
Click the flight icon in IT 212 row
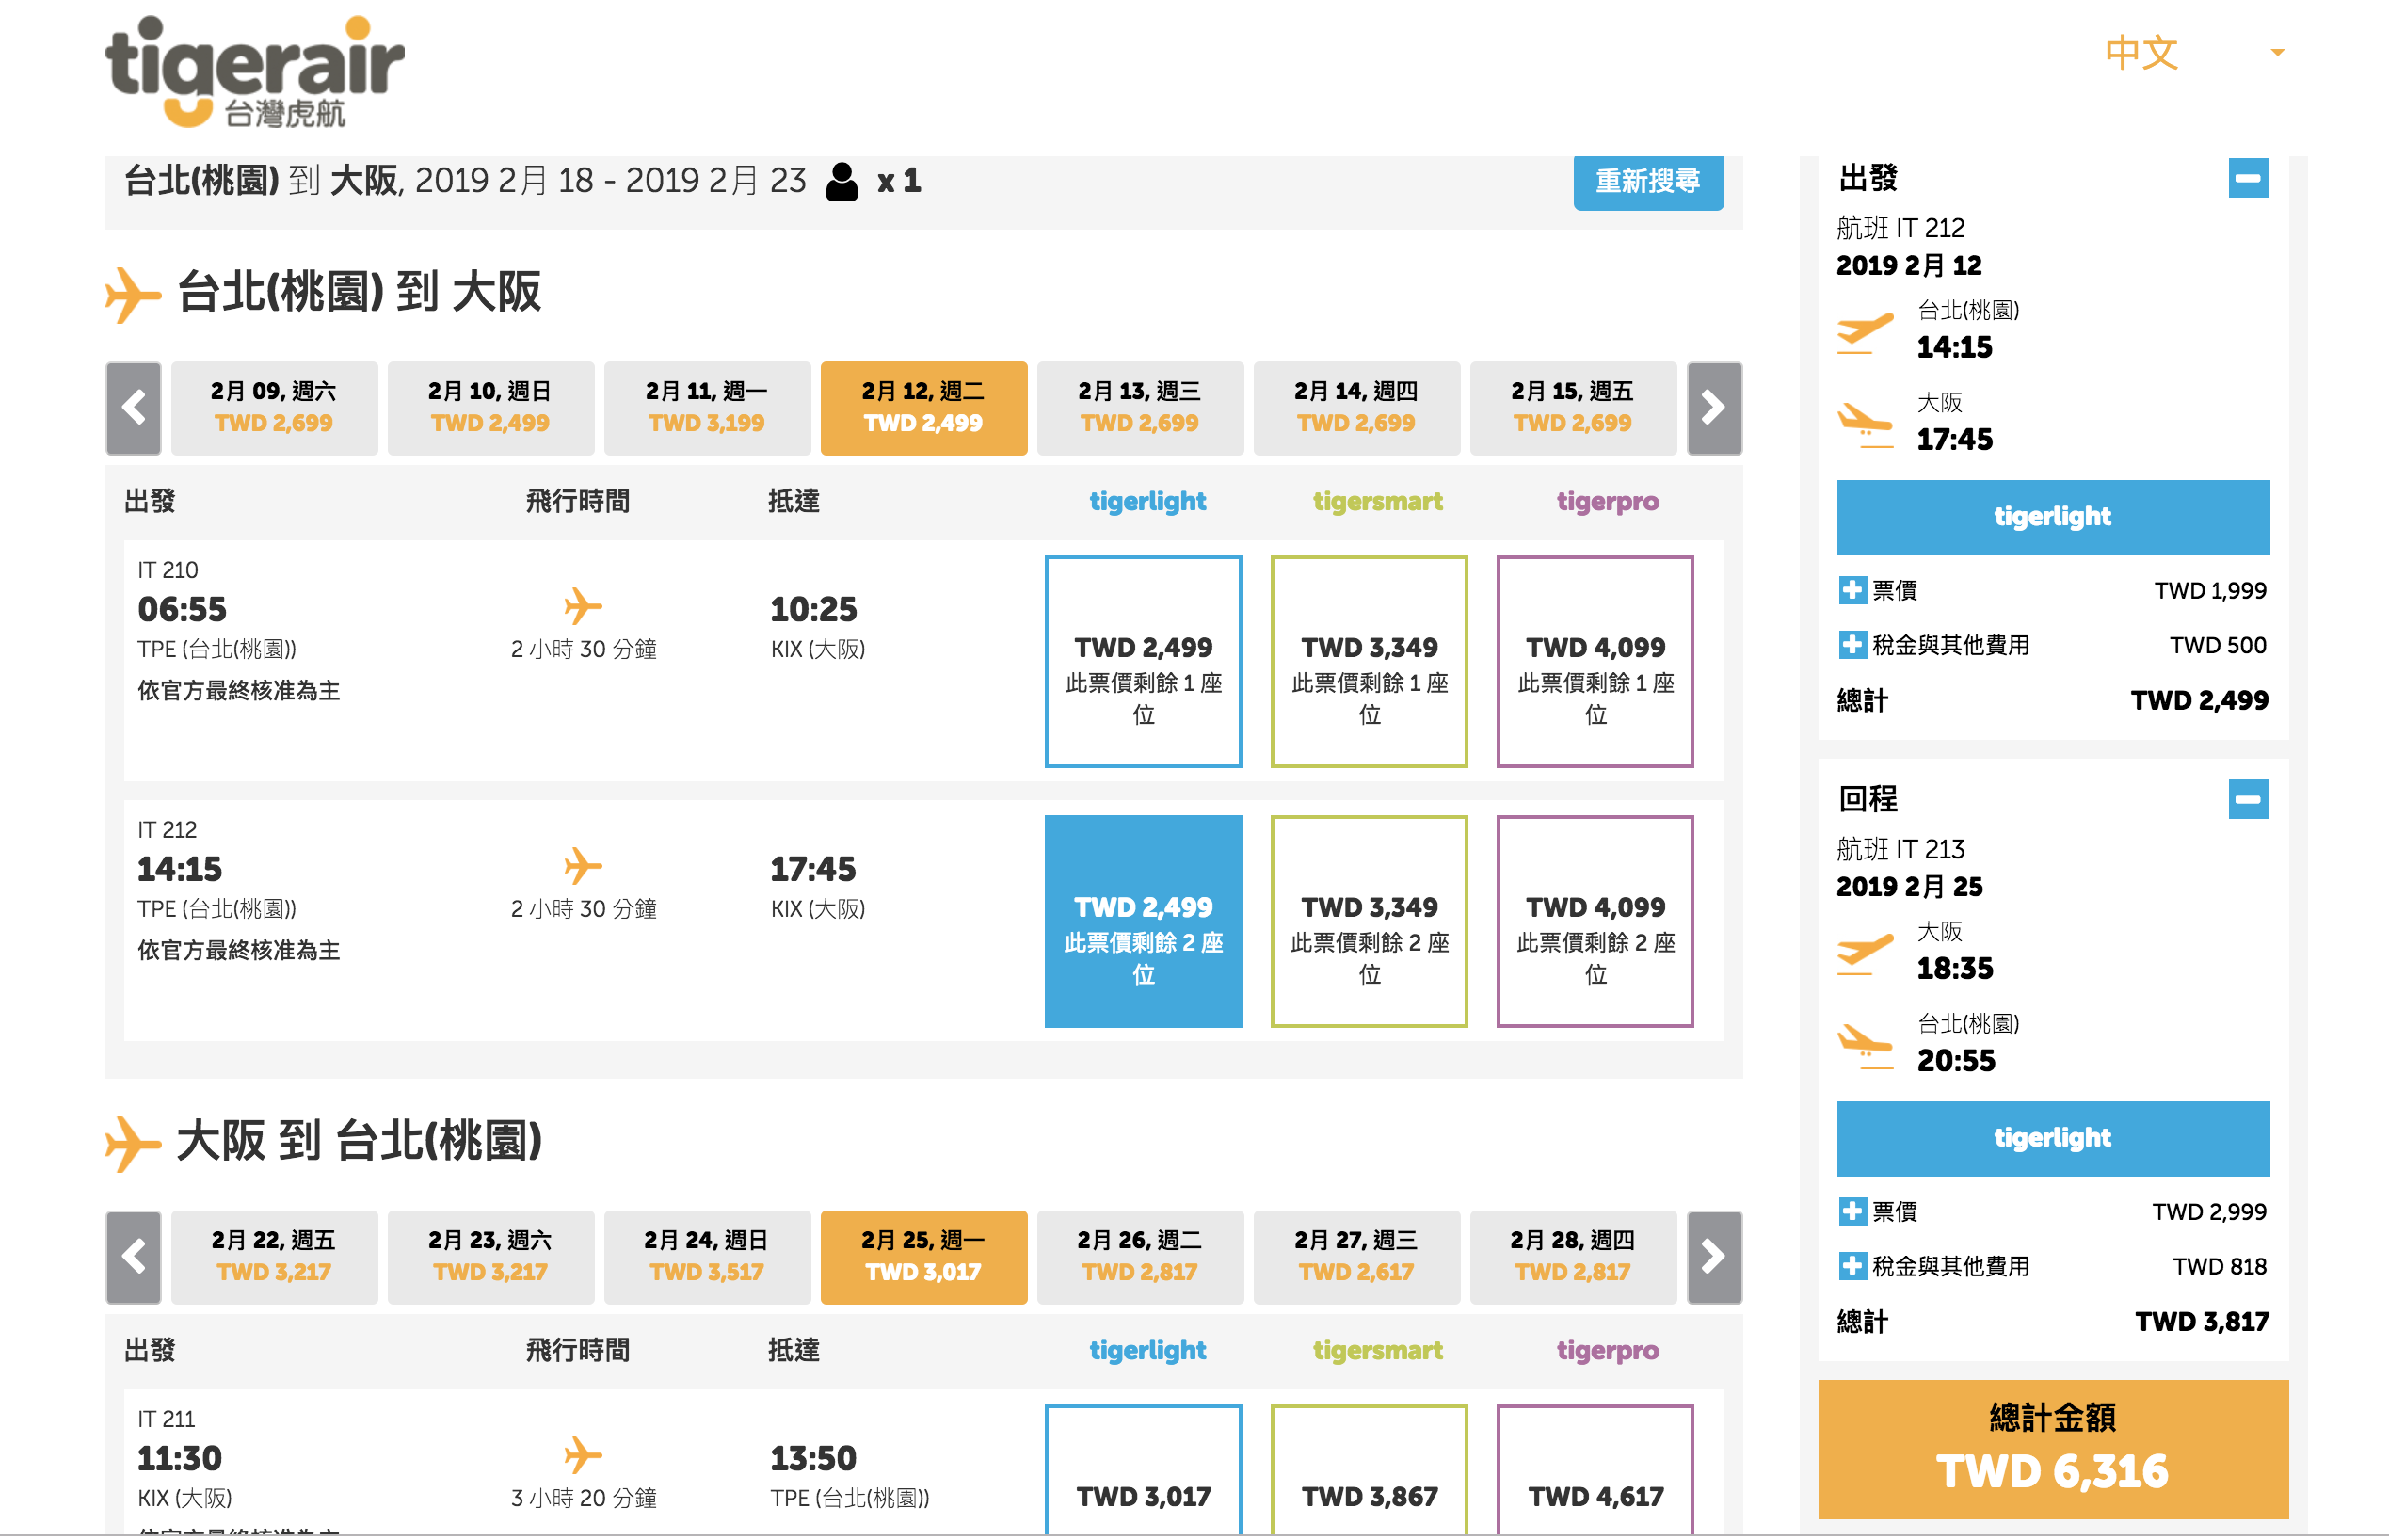click(x=583, y=866)
